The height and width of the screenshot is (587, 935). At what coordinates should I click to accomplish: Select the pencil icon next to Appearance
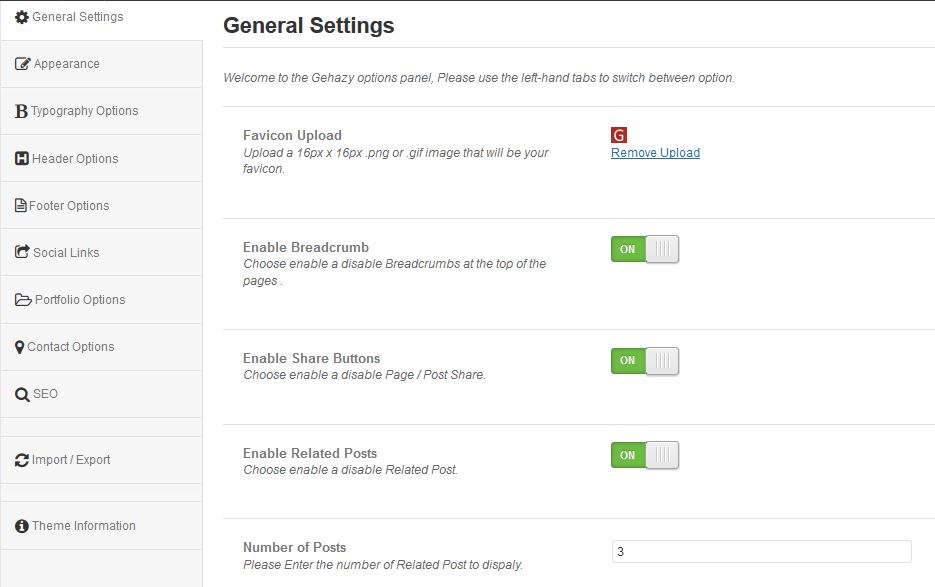[22, 63]
